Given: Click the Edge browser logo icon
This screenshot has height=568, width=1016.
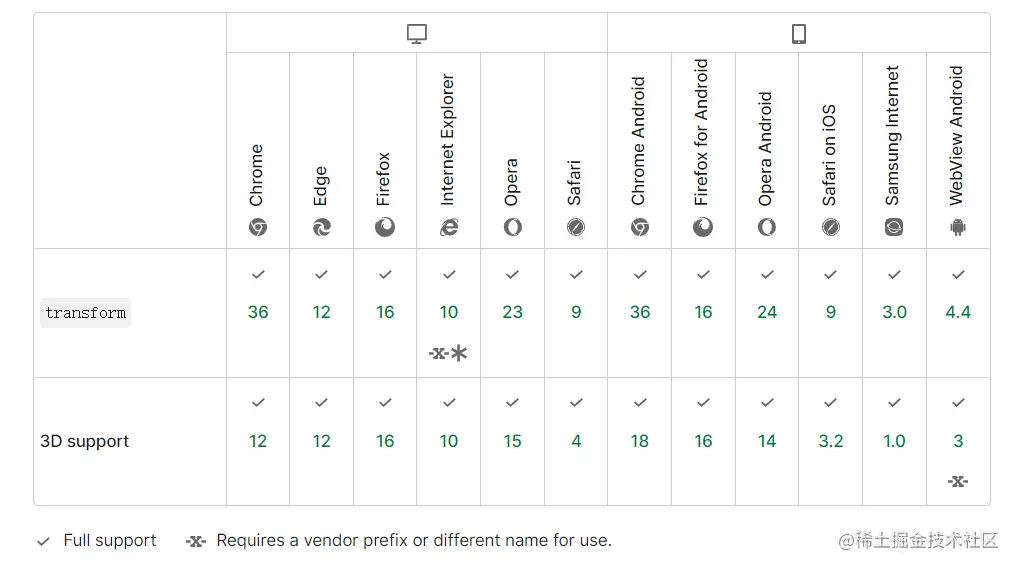Looking at the screenshot, I should click(x=321, y=228).
